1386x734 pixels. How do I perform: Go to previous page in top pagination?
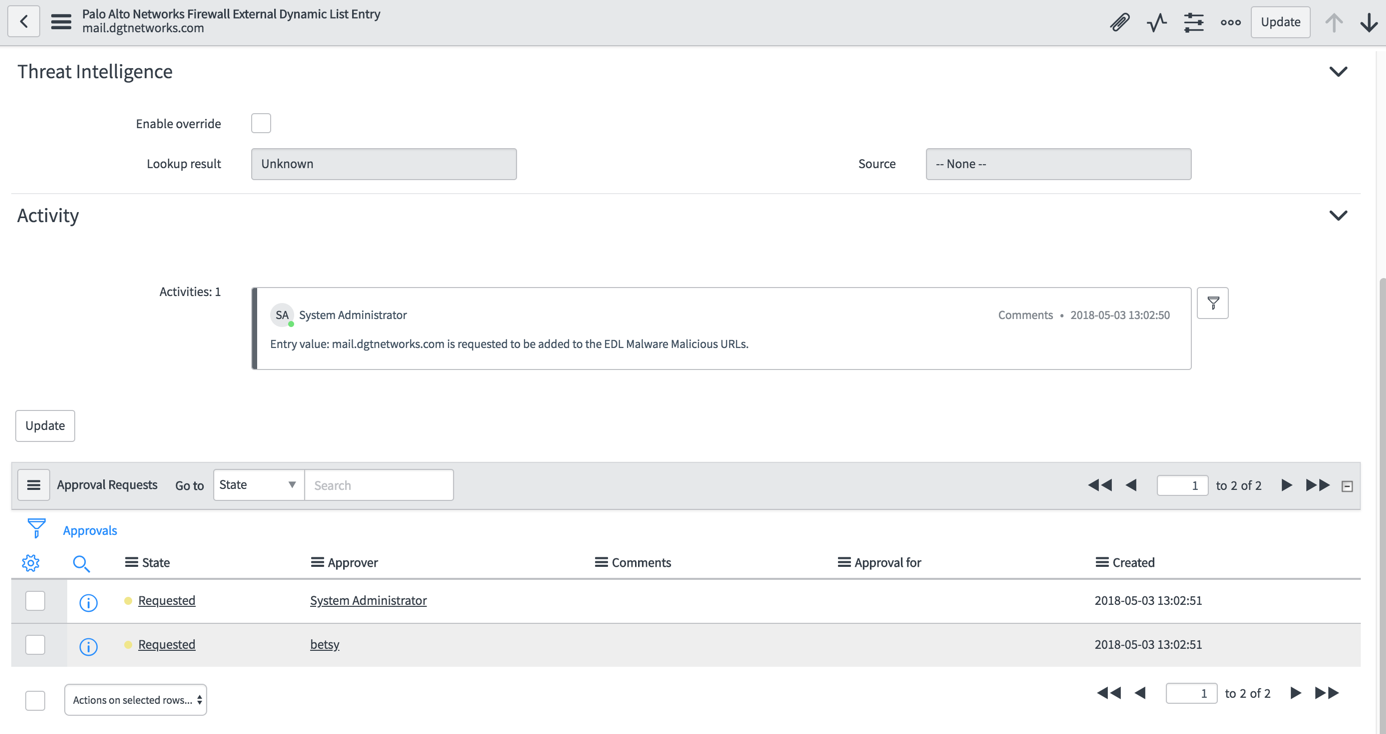1131,485
